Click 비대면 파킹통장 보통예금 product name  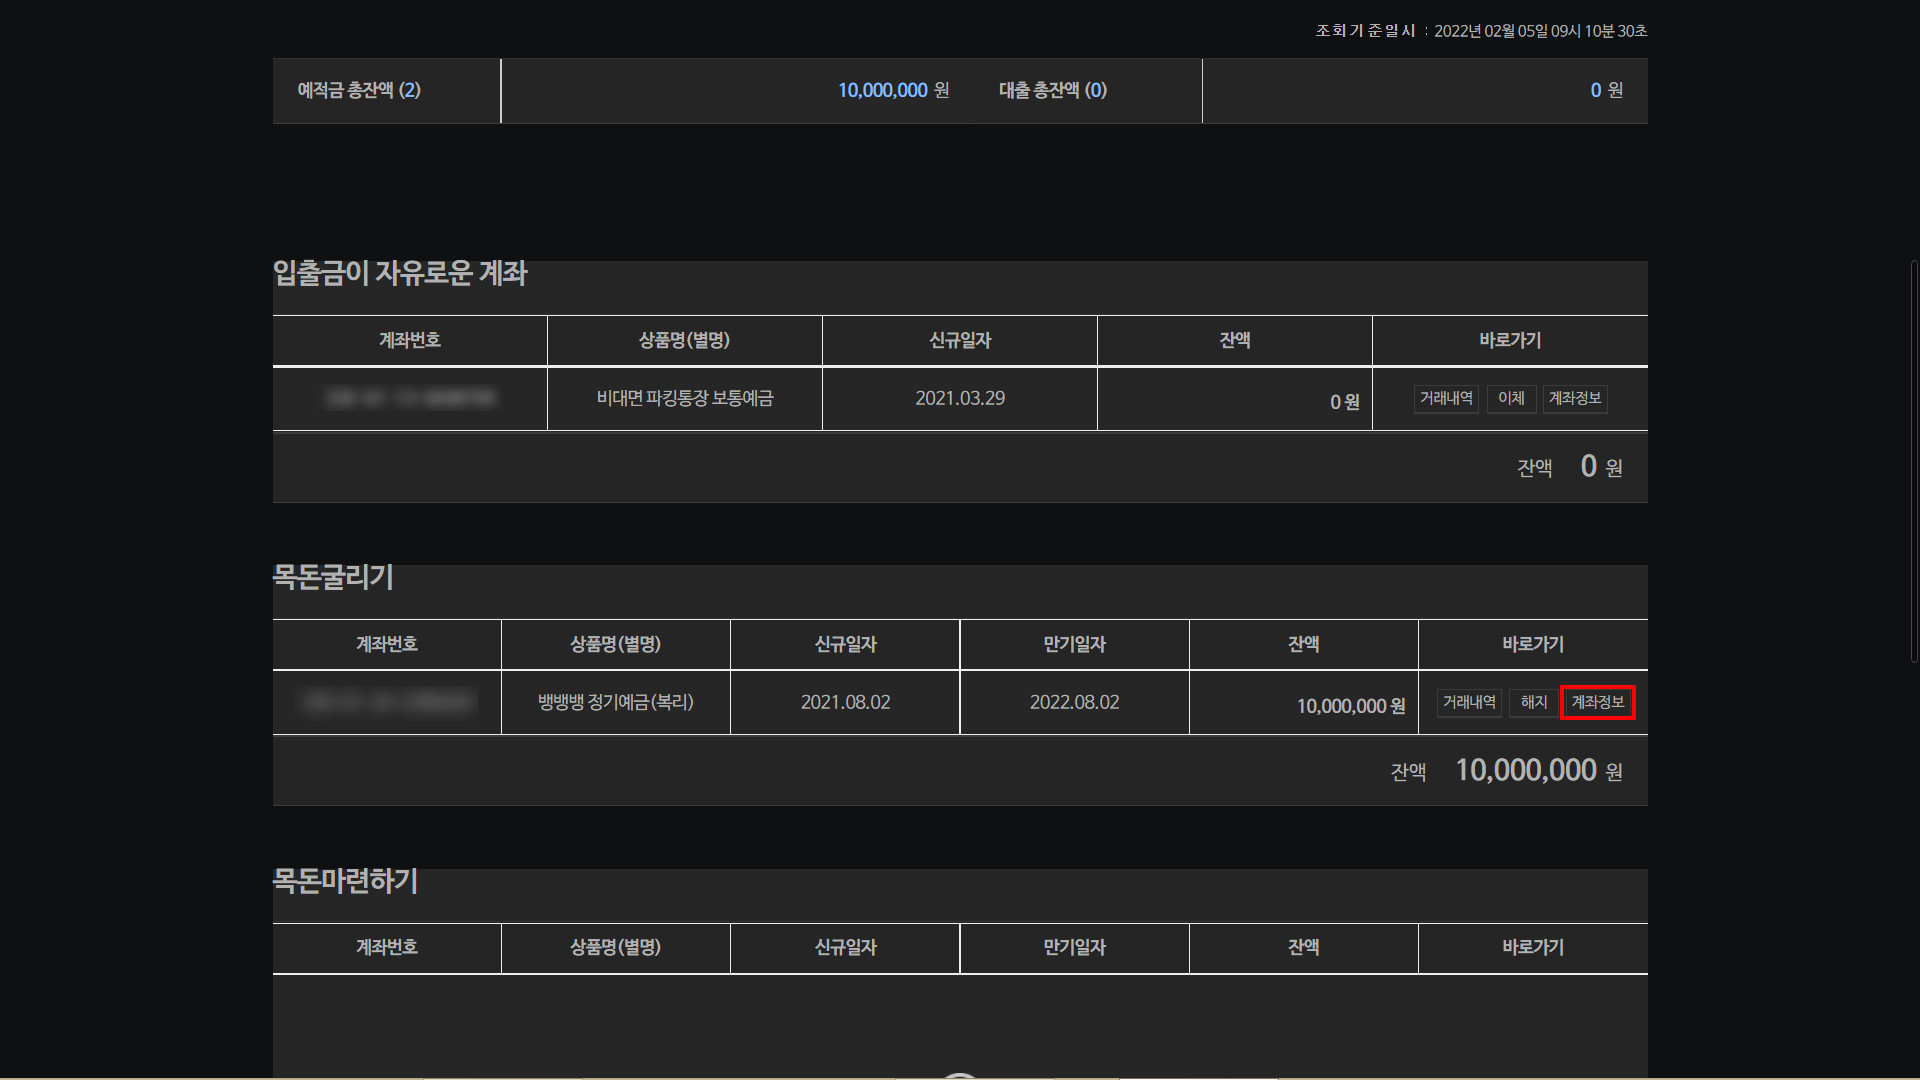684,399
